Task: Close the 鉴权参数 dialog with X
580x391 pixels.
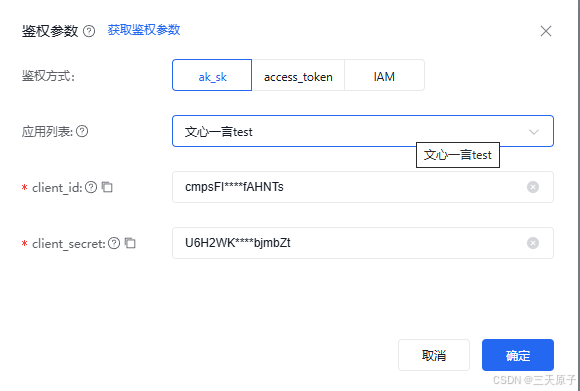Action: pos(546,31)
